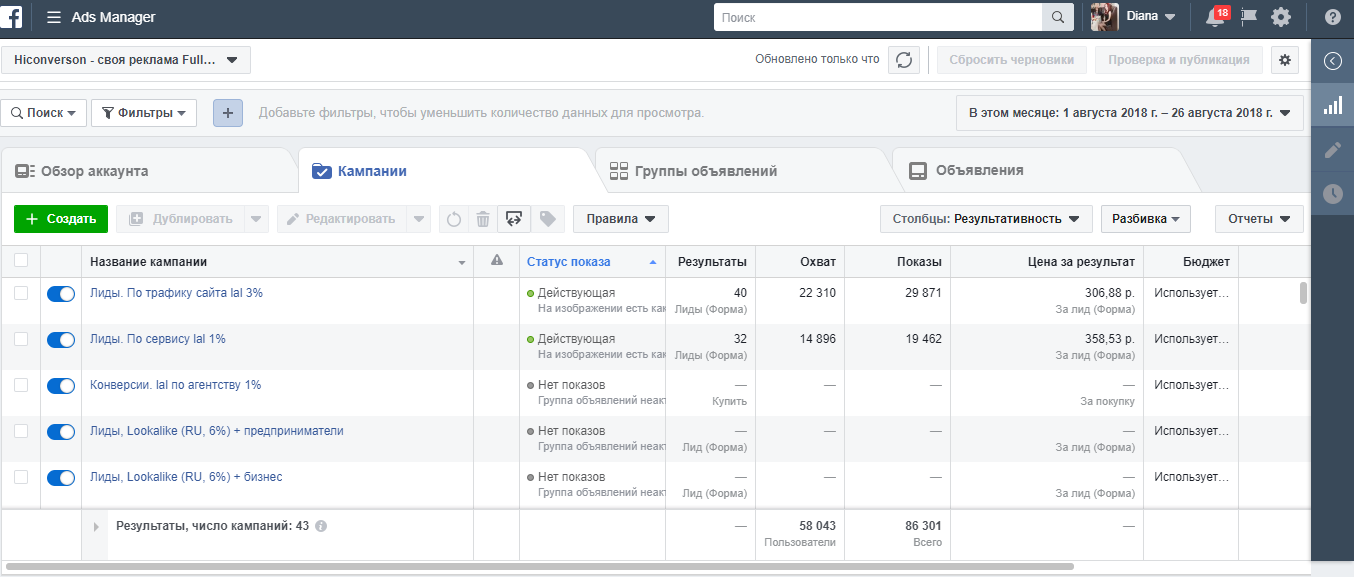
Task: Open the campaign performance charts sidebar icon
Action: 1333,104
